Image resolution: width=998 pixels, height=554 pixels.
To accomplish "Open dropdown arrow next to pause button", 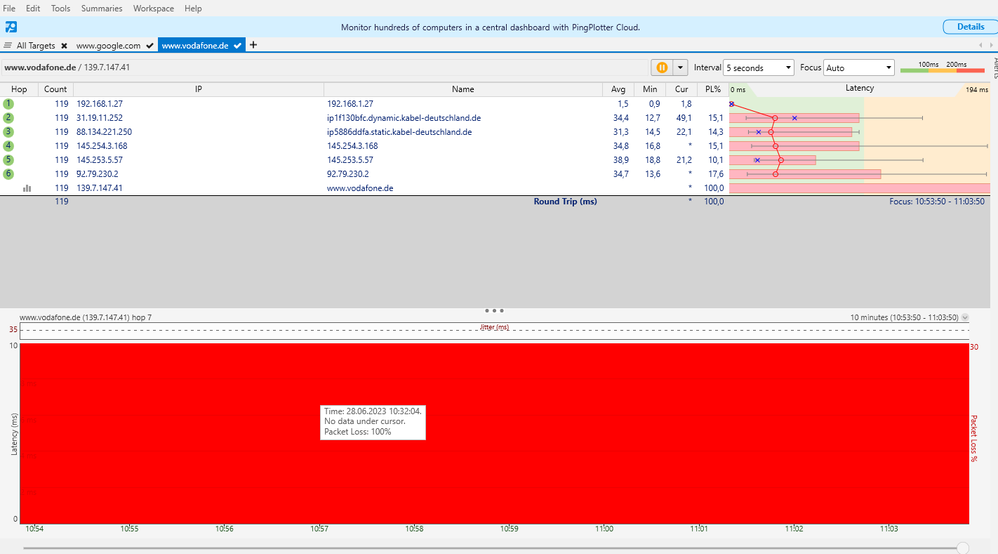I will tap(680, 67).
